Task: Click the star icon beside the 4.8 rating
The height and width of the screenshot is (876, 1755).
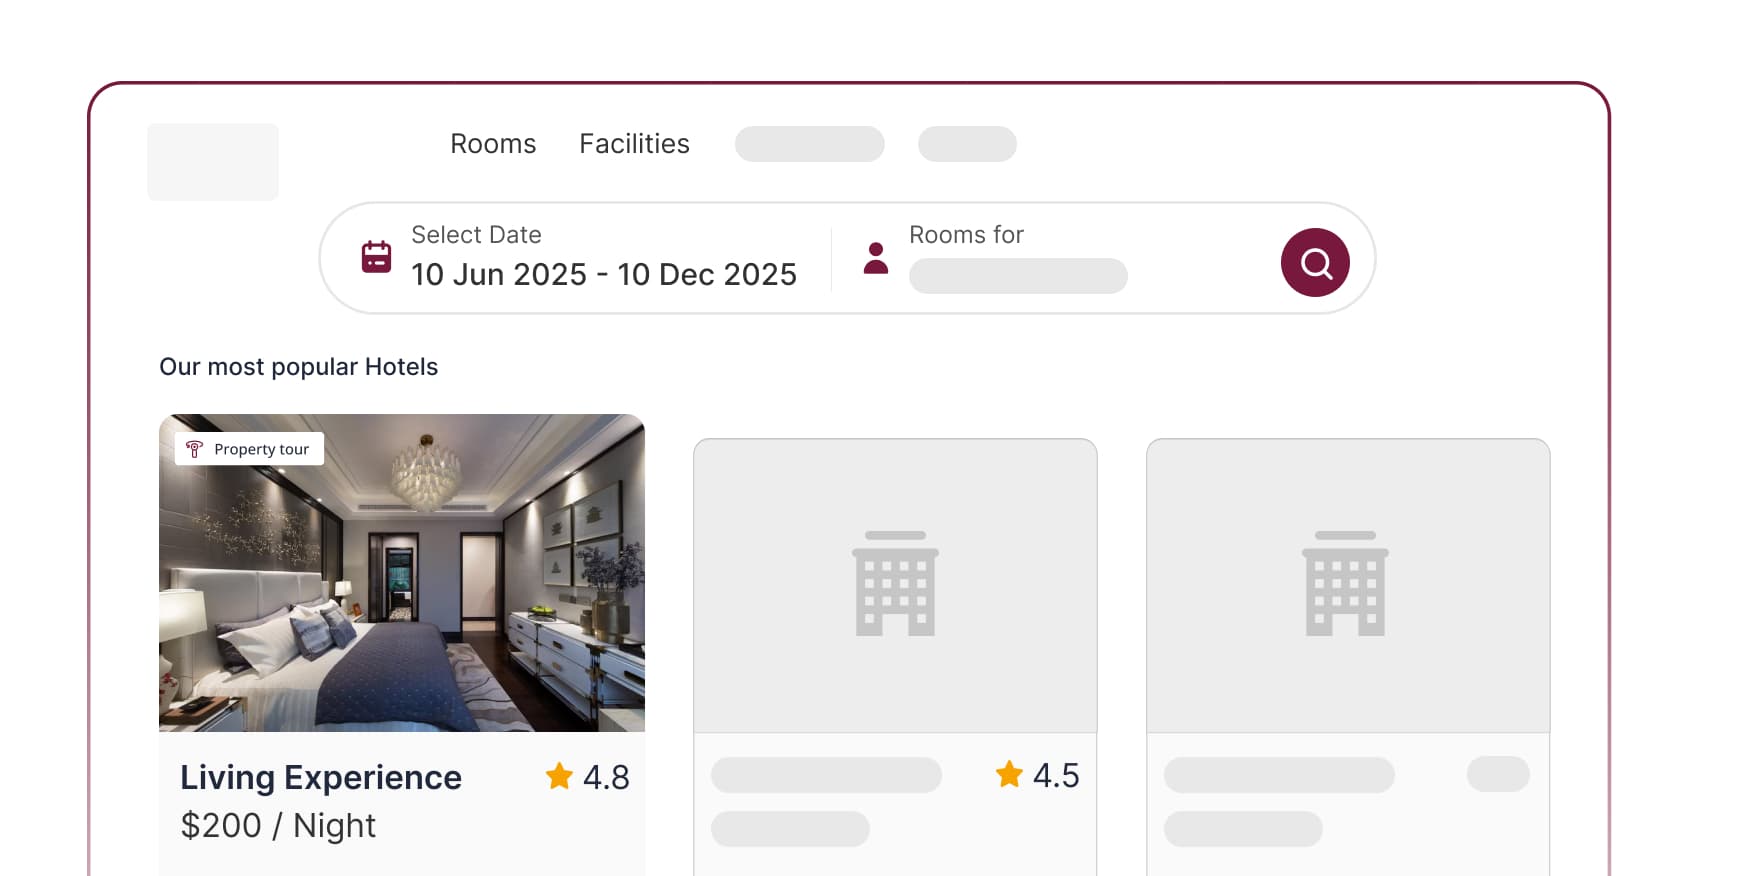Action: [558, 776]
